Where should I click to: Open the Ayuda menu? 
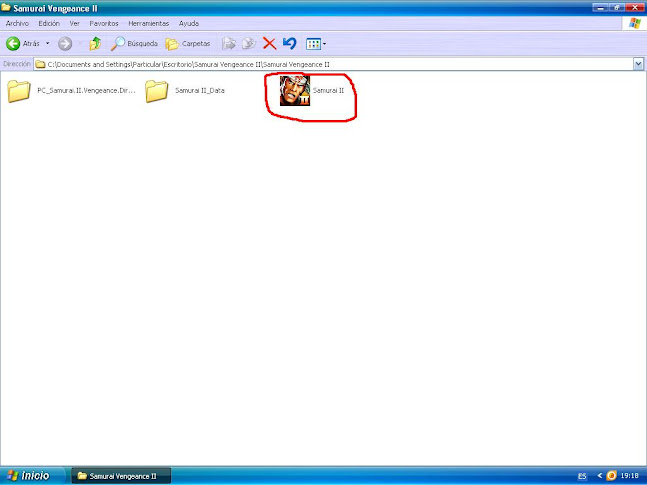click(x=189, y=24)
